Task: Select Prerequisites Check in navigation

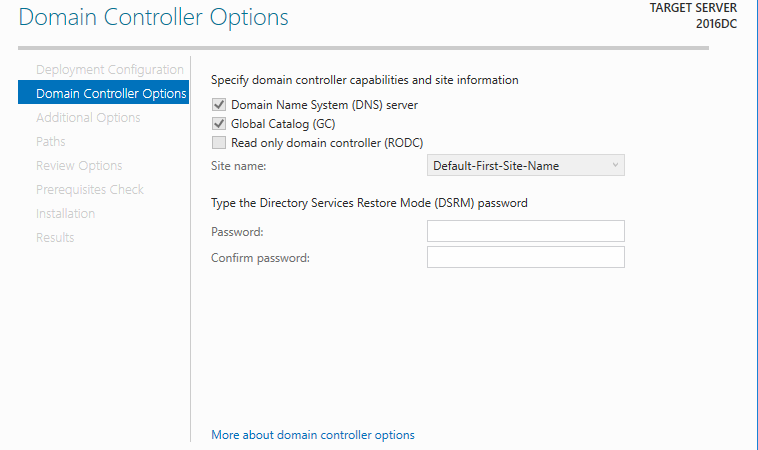Action: click(89, 189)
